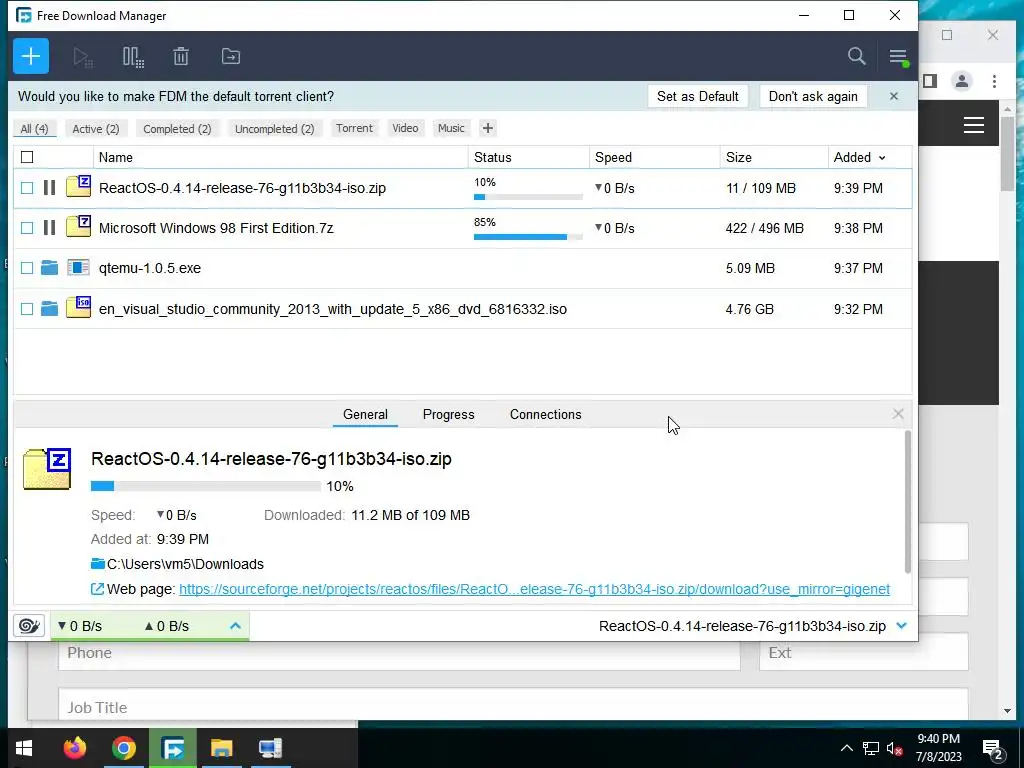The image size is (1024, 768).
Task: Click the Ext input field in browser
Action: [863, 652]
